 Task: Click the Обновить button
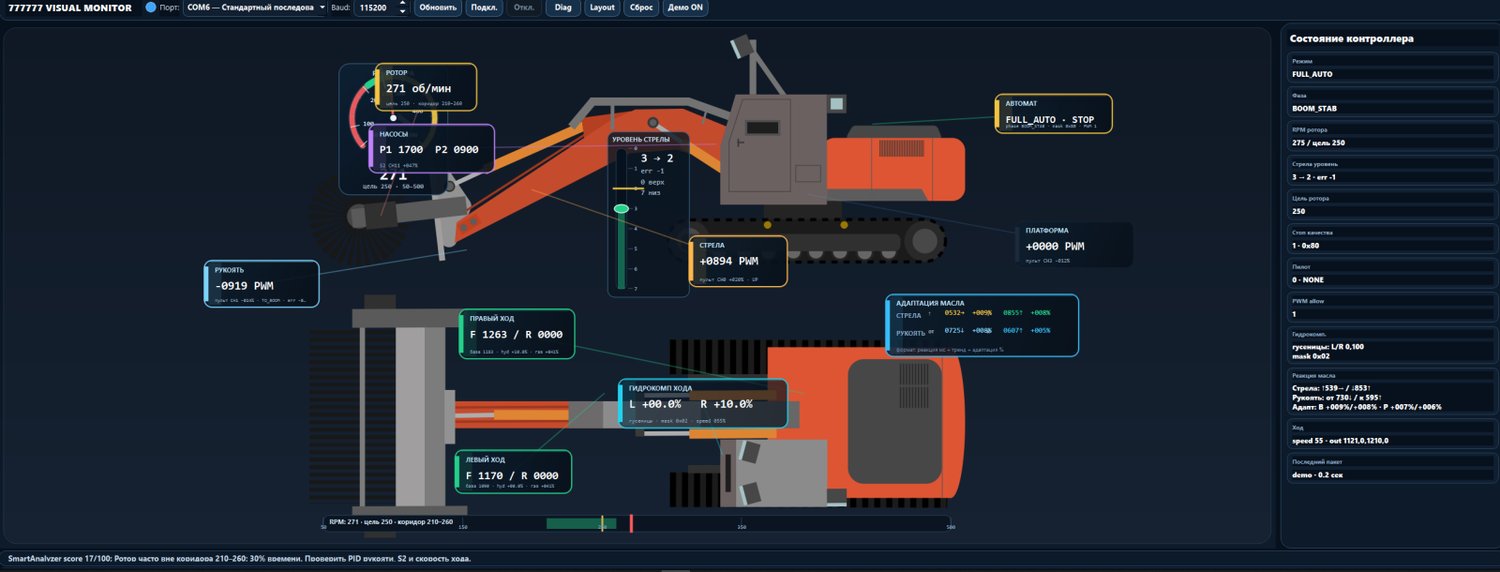tap(438, 7)
